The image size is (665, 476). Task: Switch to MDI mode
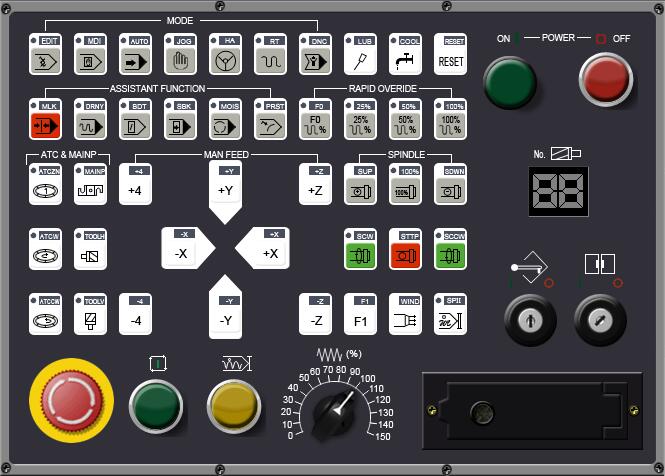coord(89,53)
